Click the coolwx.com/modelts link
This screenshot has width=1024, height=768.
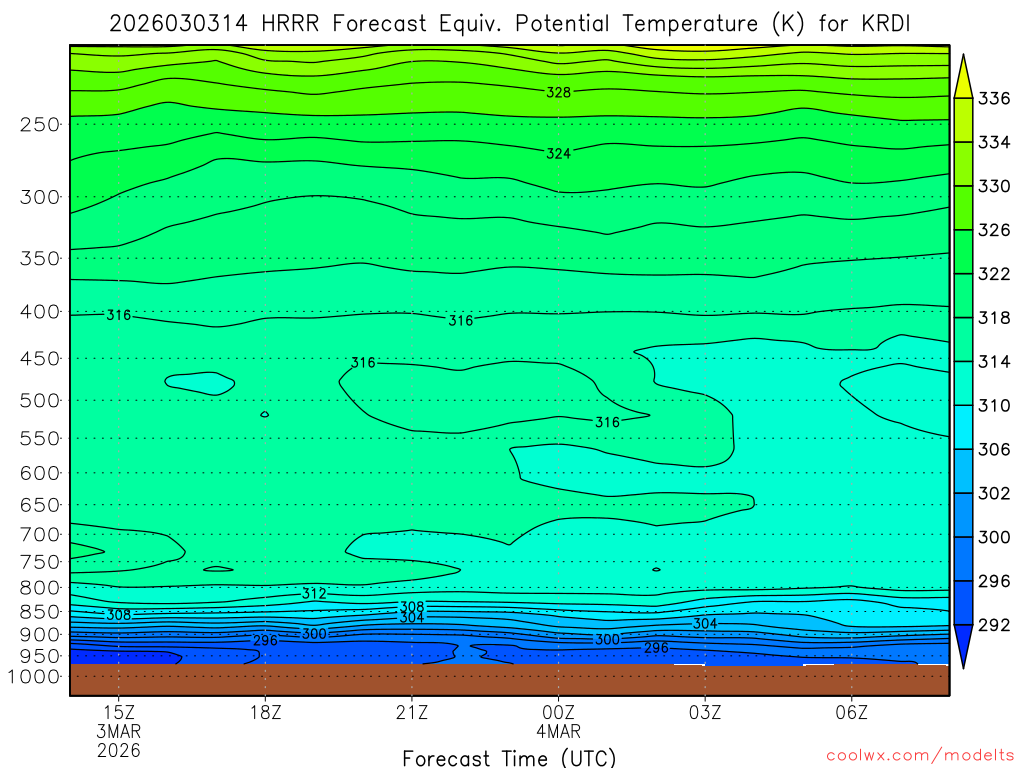[x=920, y=756]
